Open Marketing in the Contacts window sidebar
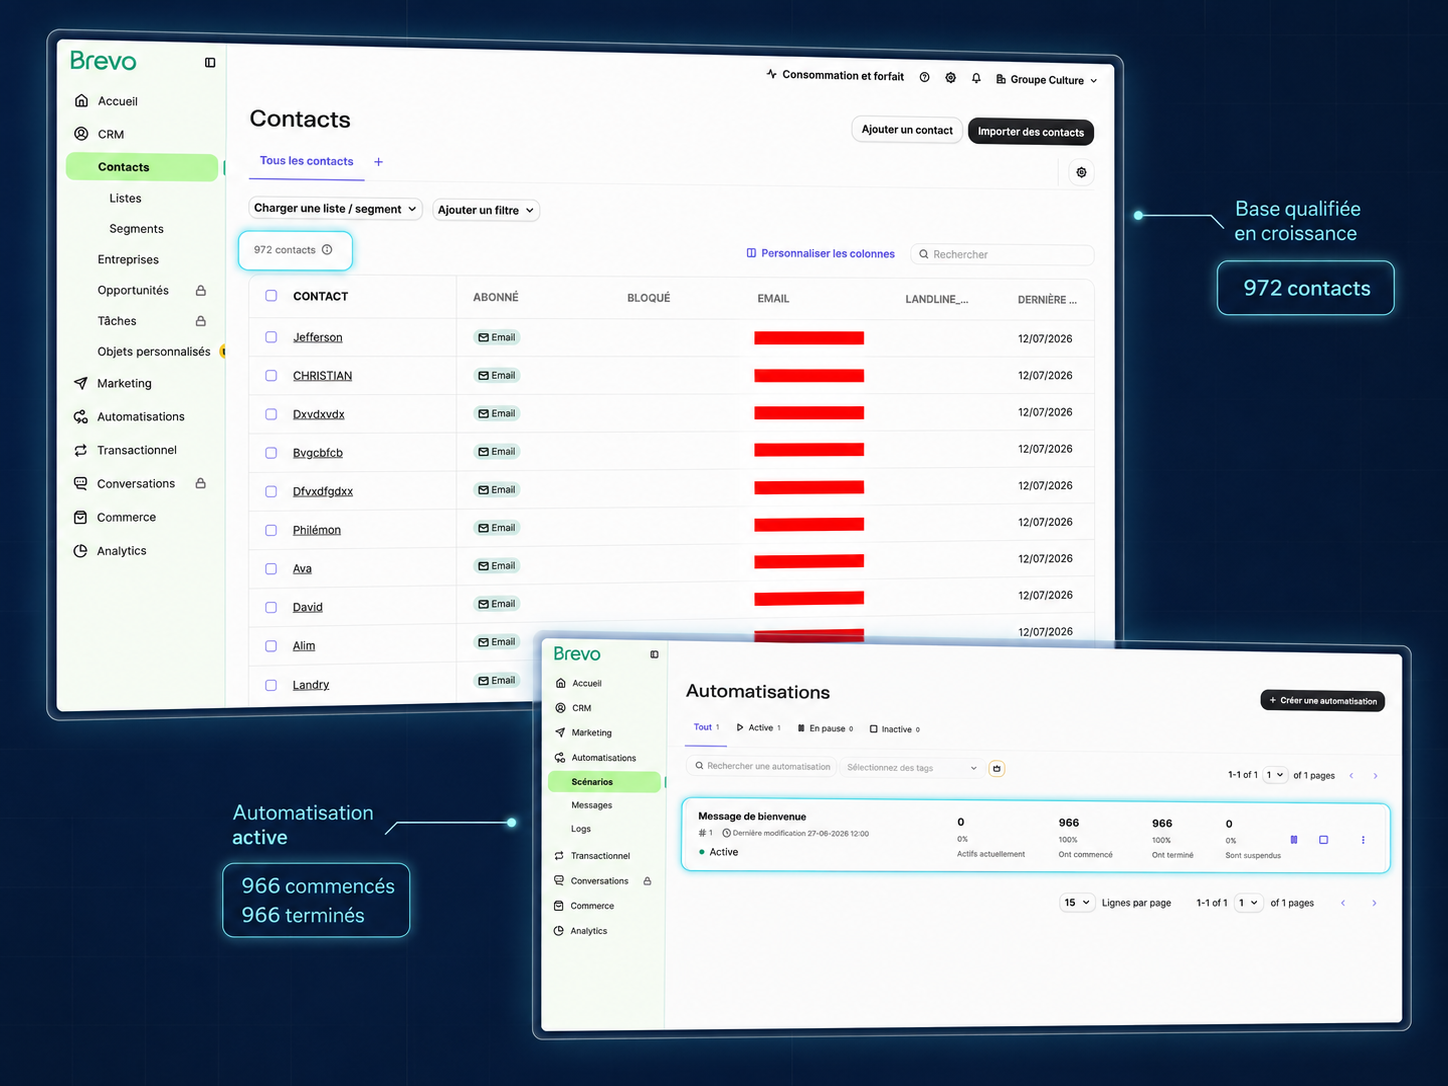 tap(112, 383)
